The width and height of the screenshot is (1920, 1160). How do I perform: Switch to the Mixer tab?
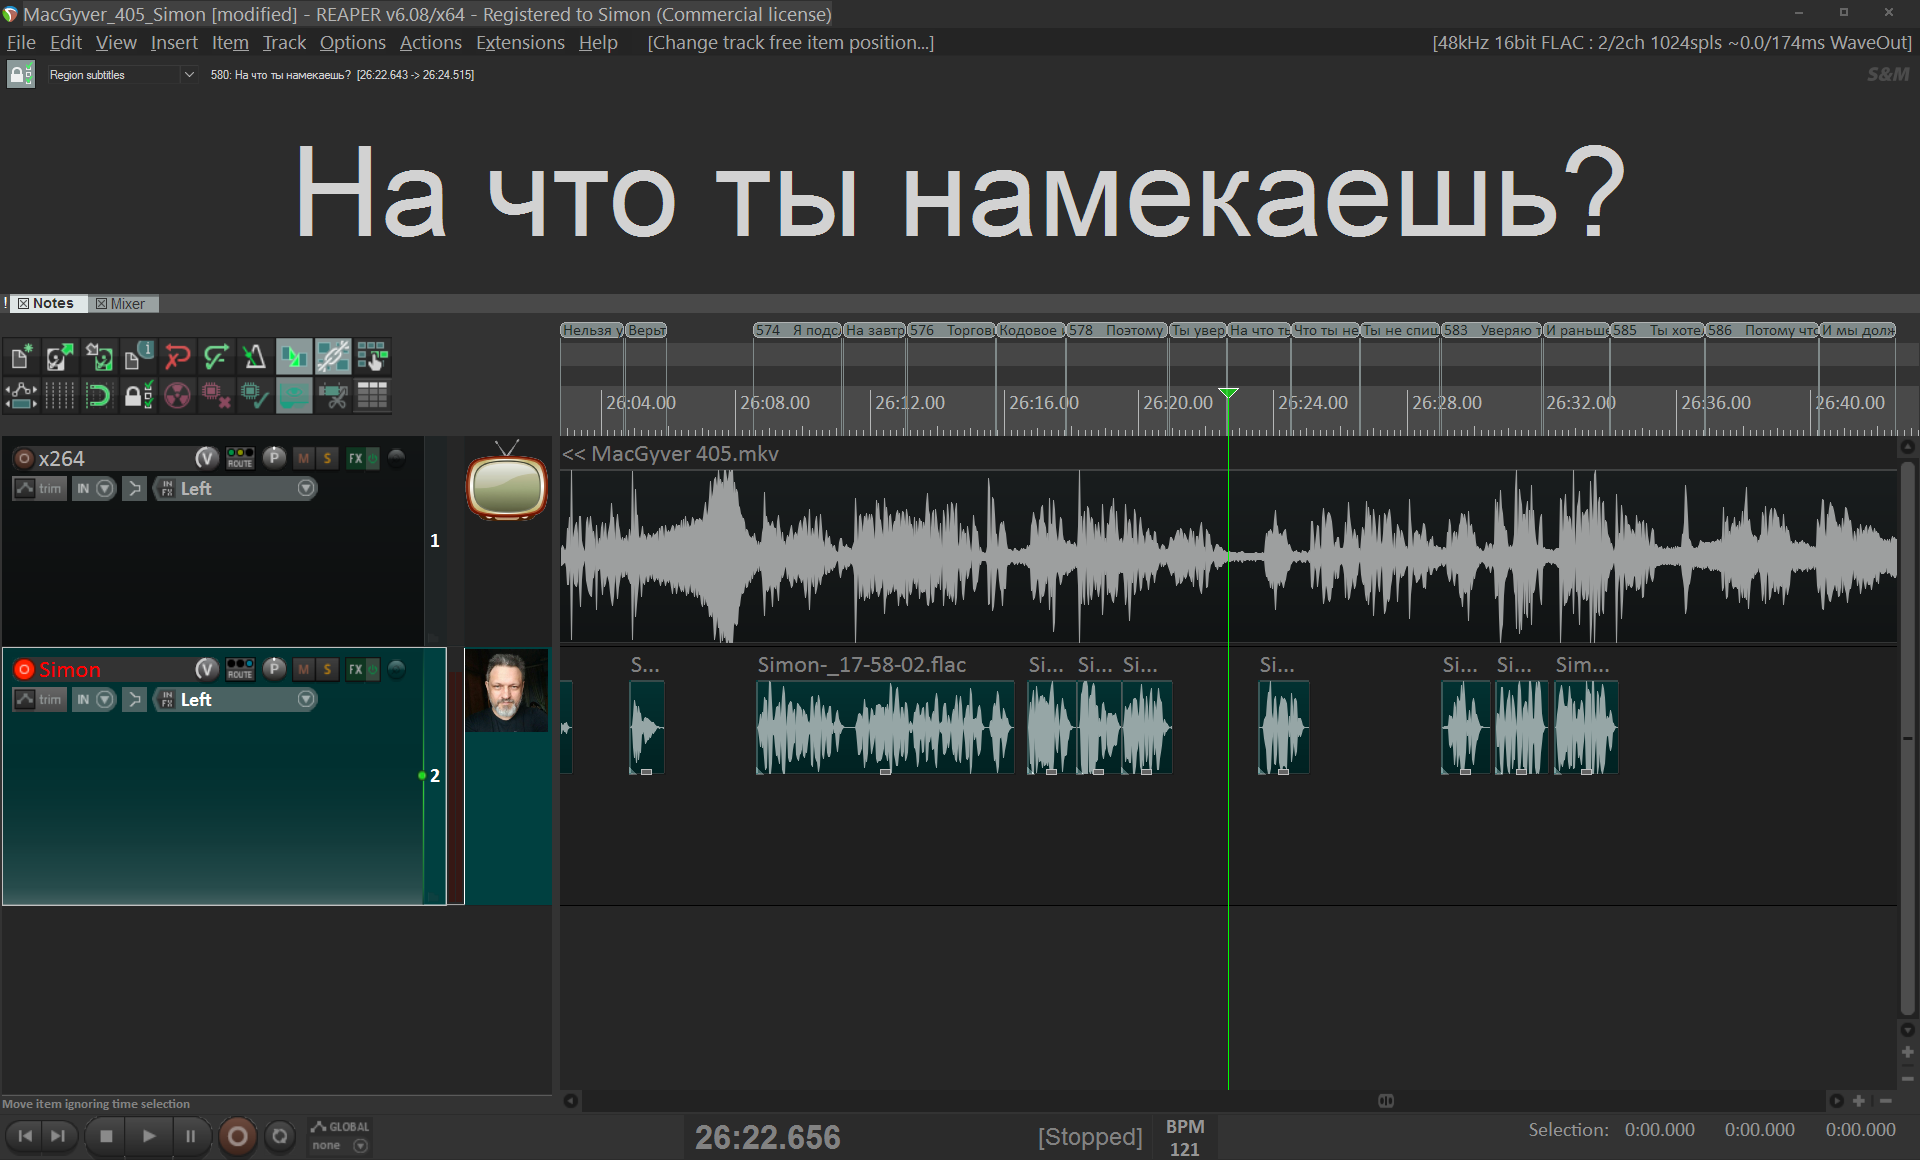pyautogui.click(x=121, y=303)
